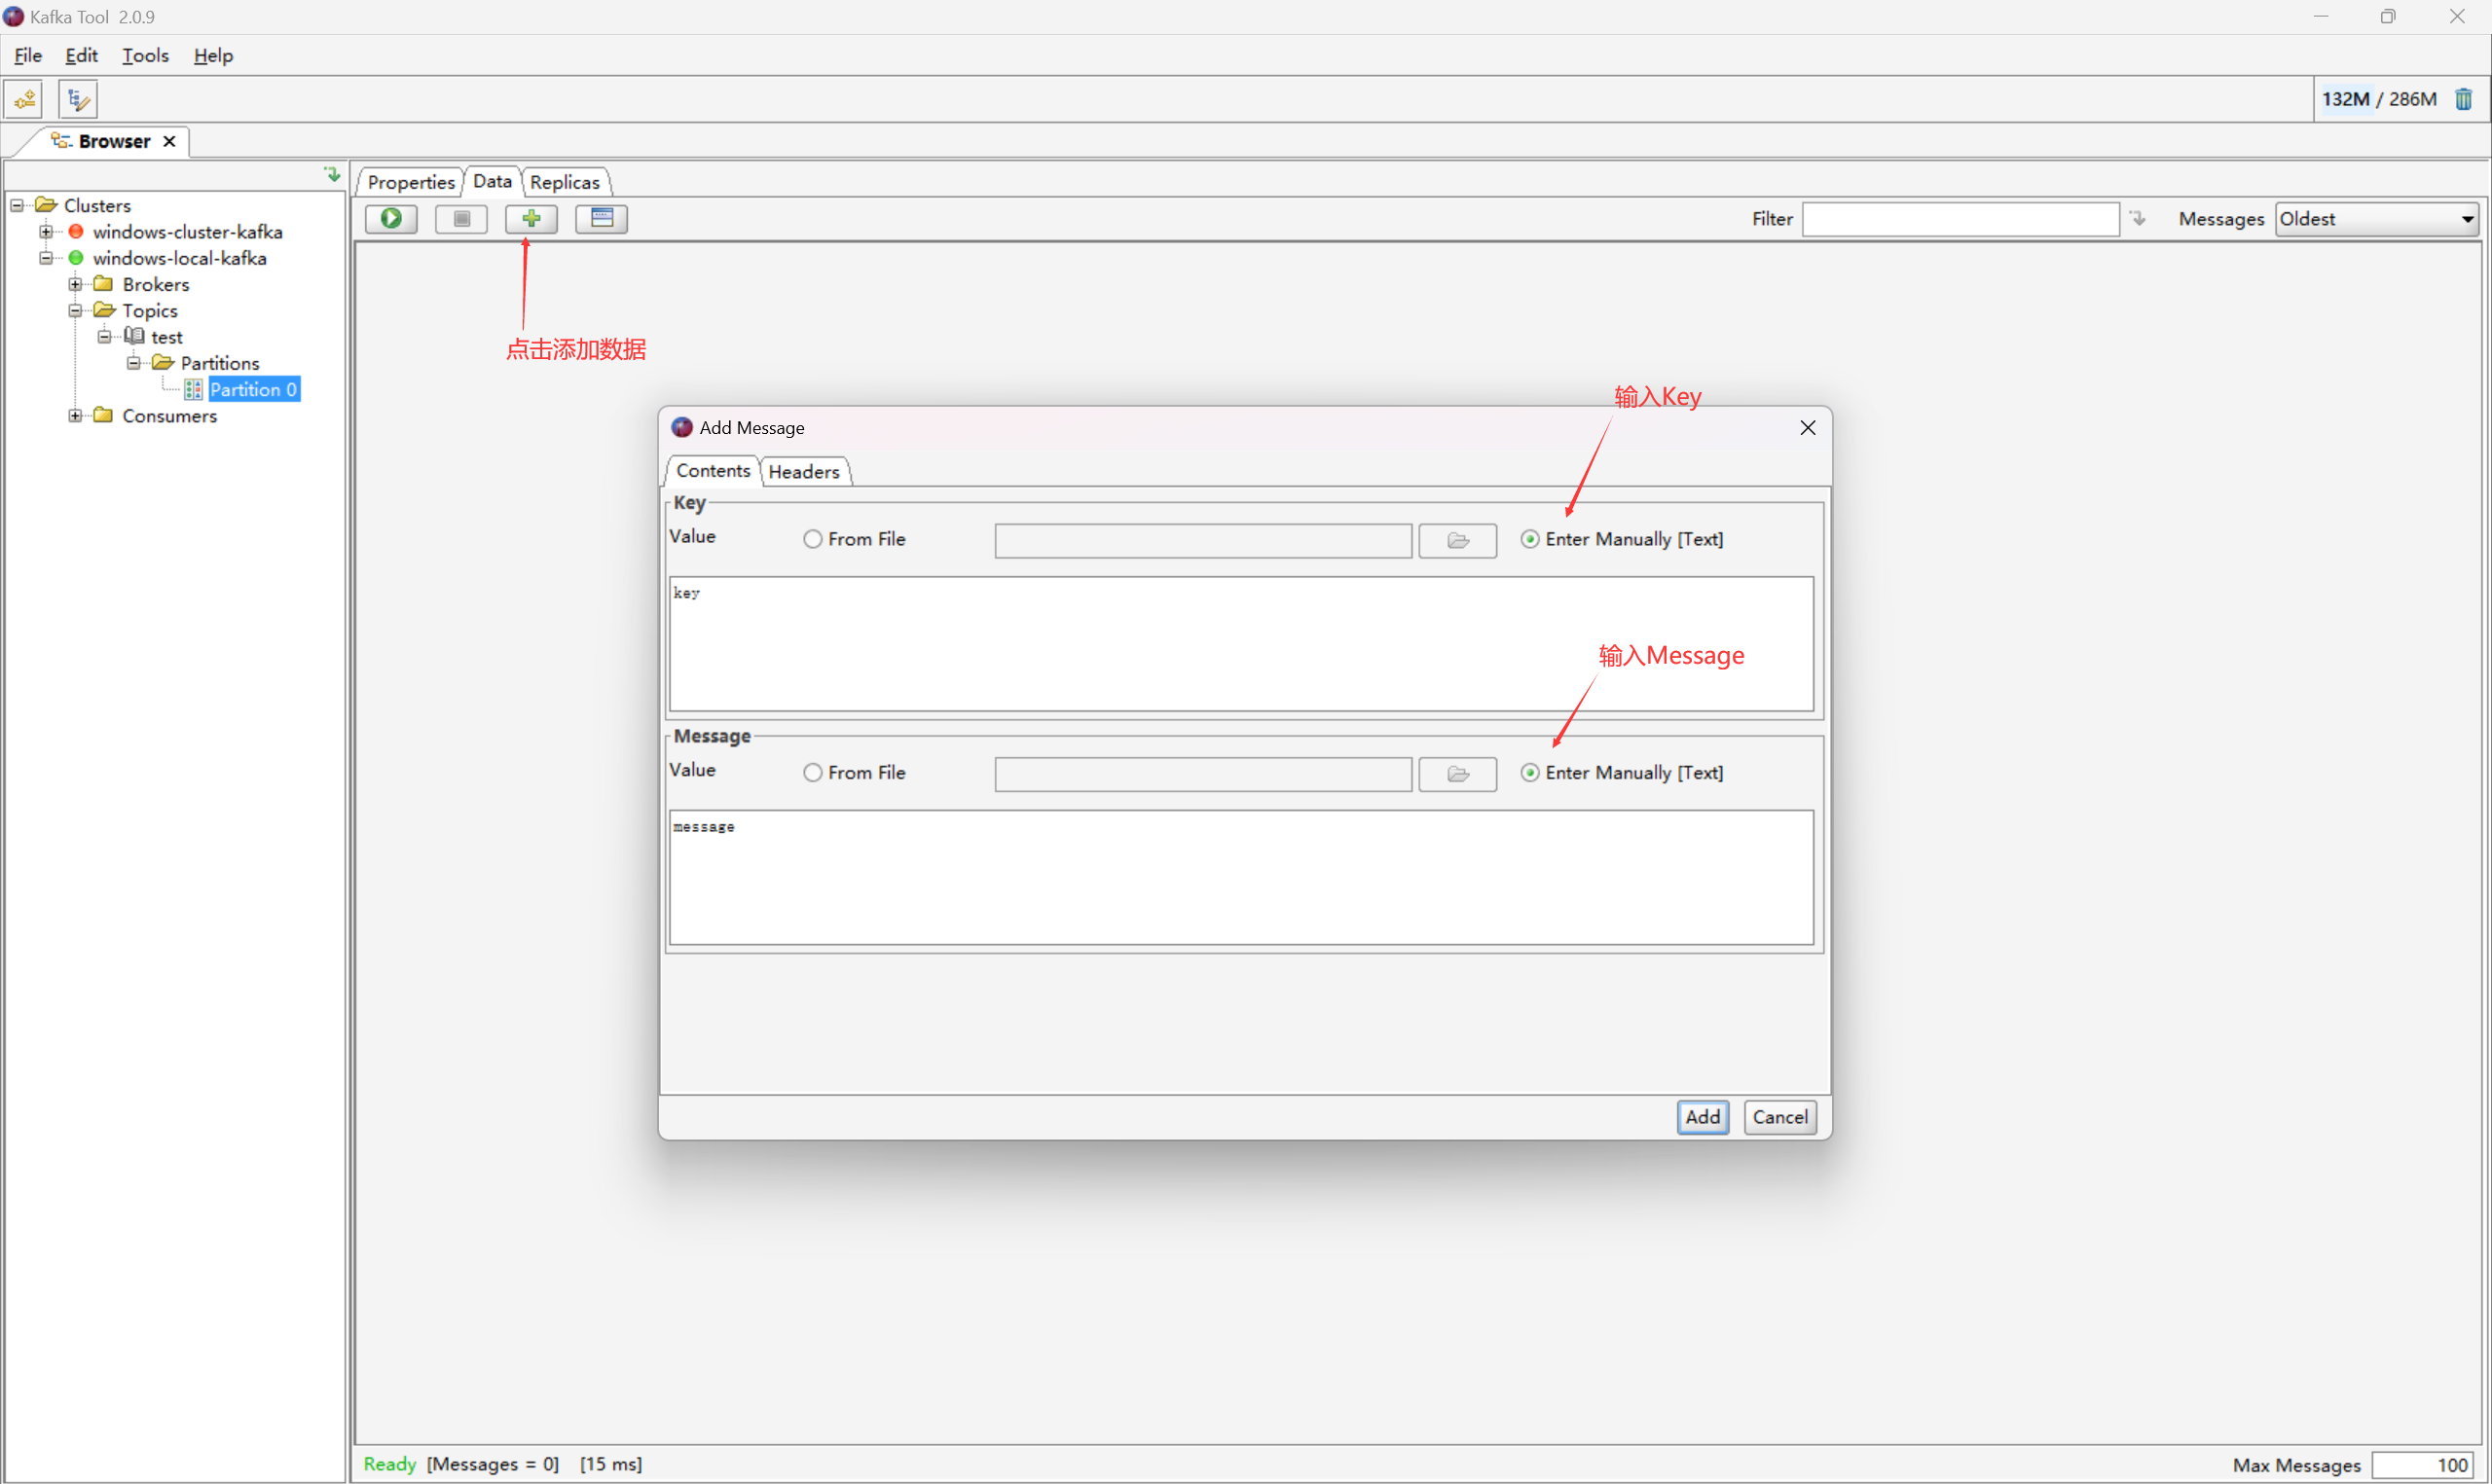Collapse the windows-local-kafka node

click(46, 258)
